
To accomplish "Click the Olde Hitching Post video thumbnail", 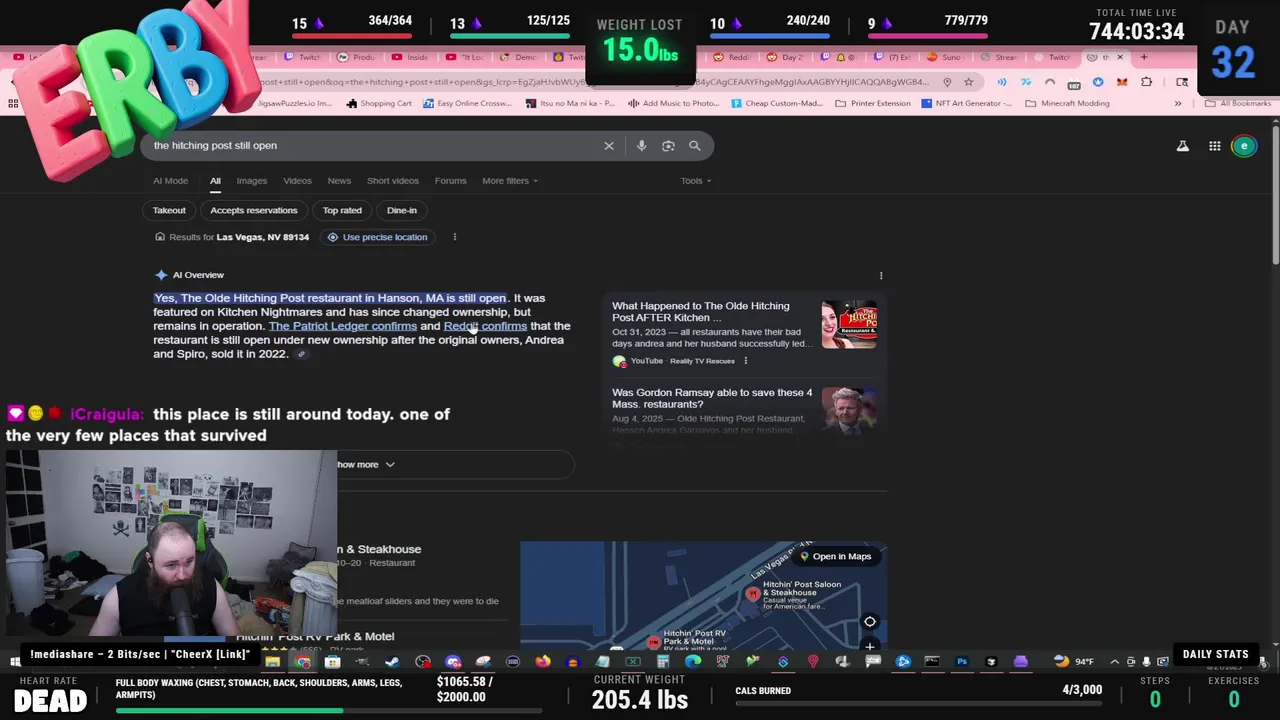I will click(x=849, y=325).
